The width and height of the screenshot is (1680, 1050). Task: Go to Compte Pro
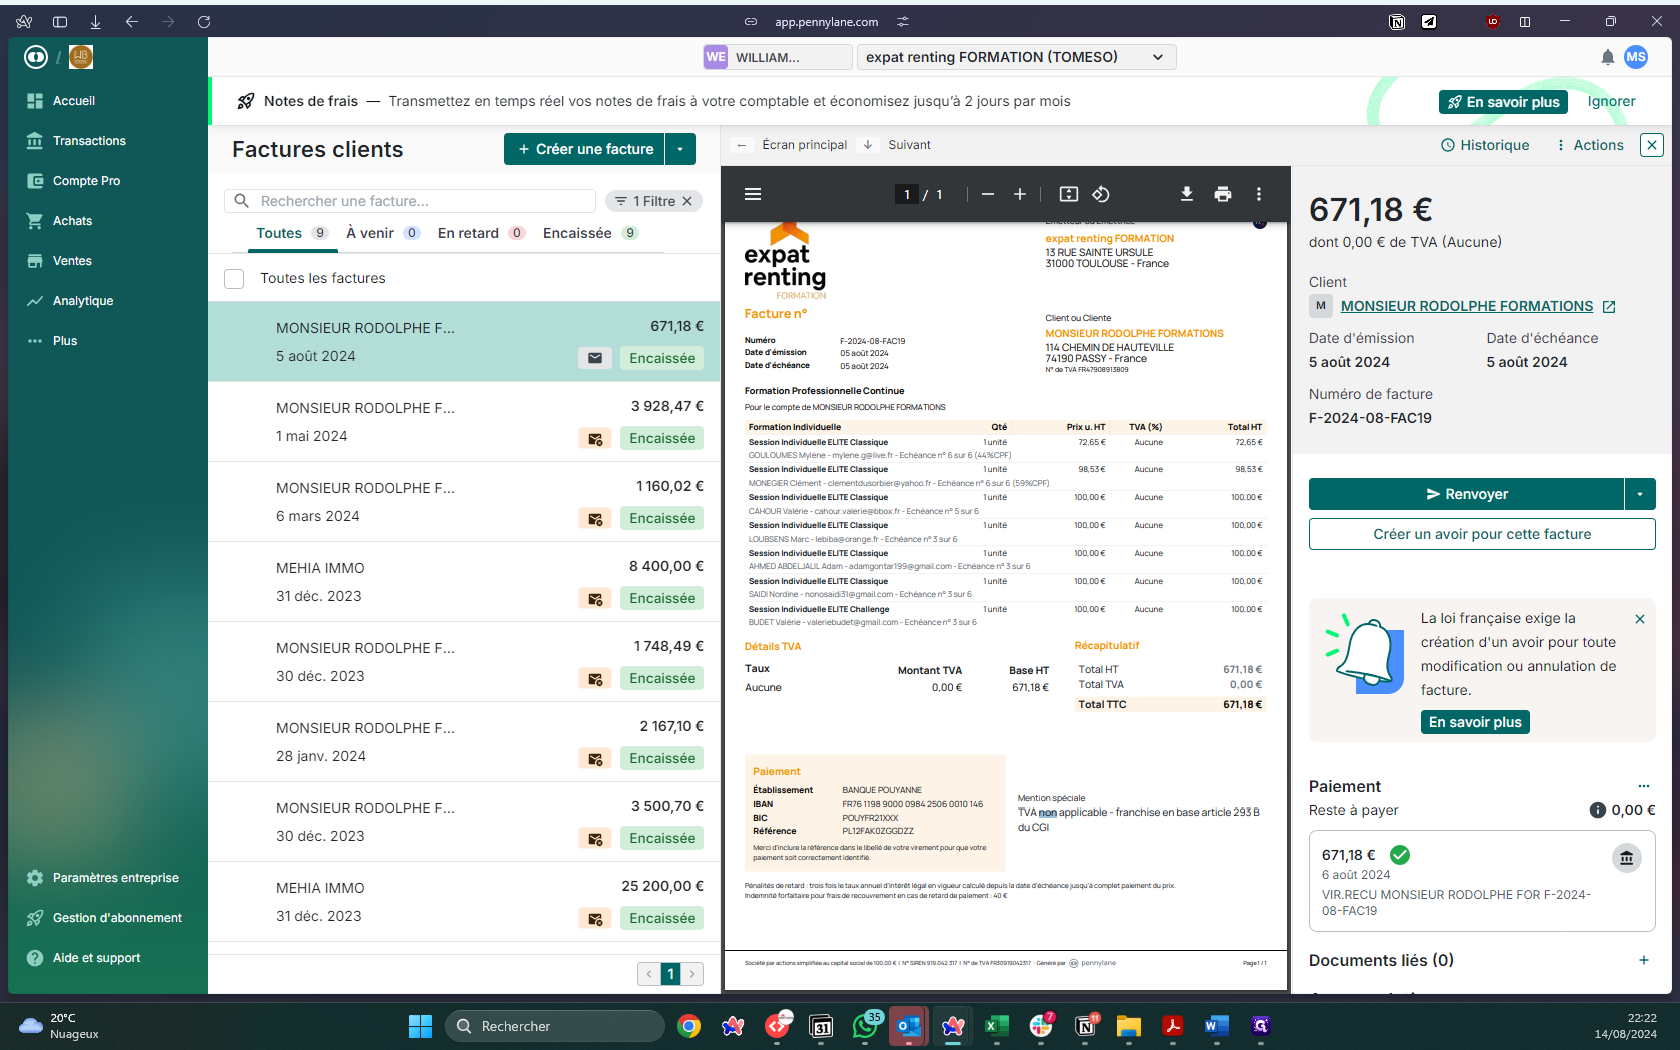(x=86, y=181)
